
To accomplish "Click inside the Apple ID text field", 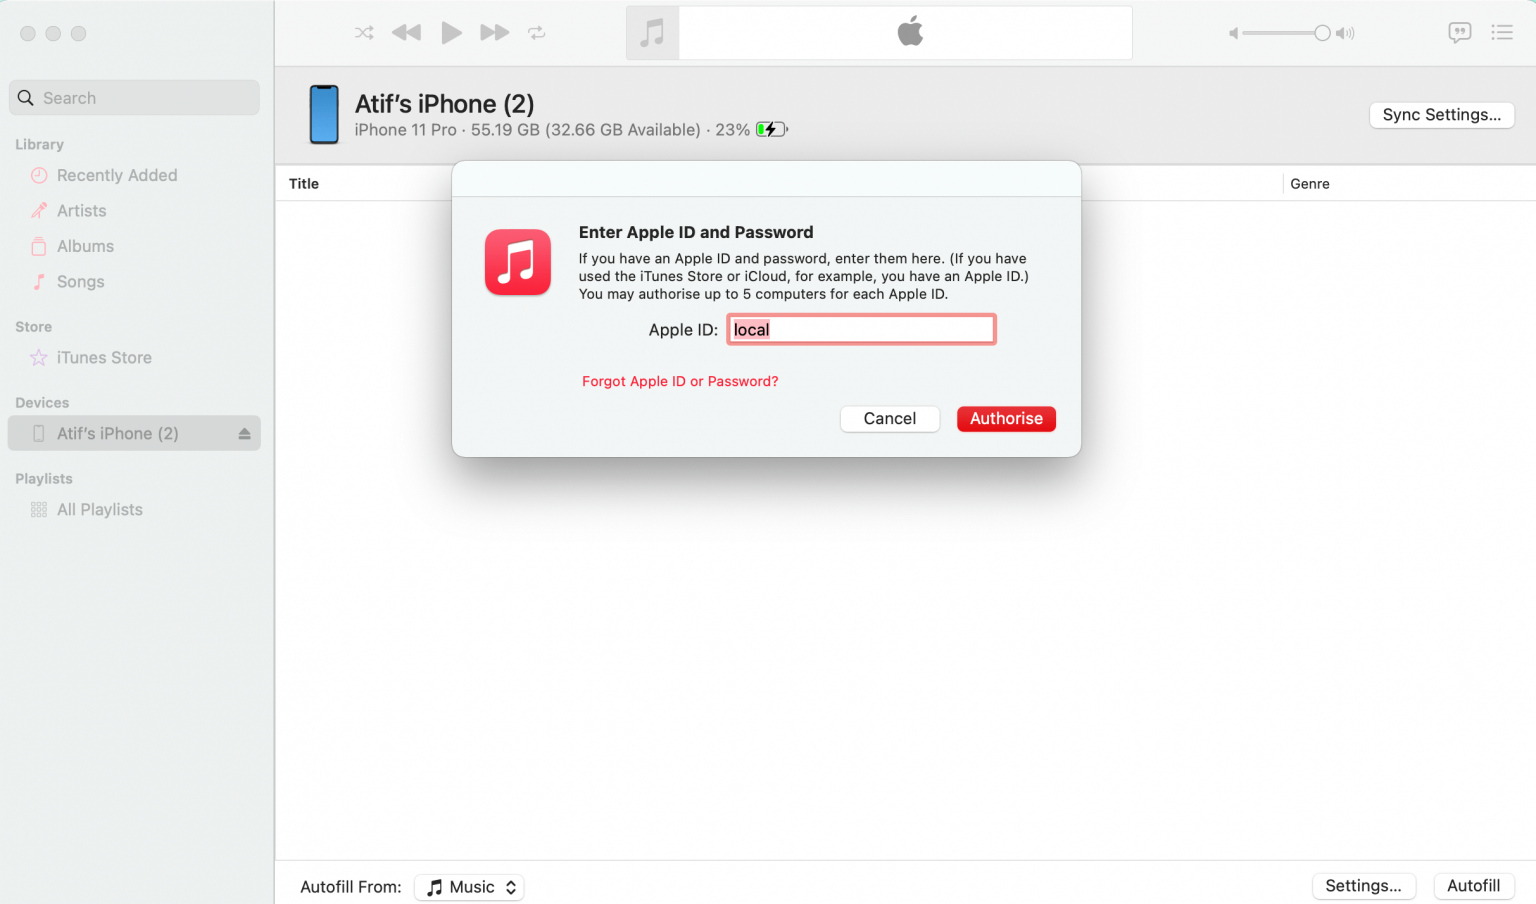I will (x=860, y=329).
